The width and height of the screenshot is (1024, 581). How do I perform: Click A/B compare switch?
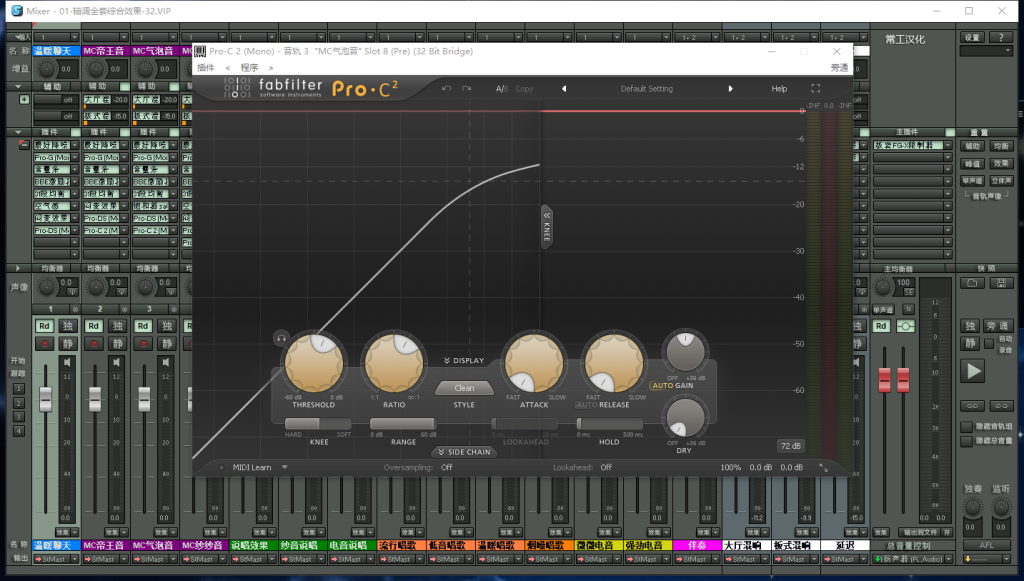coord(502,88)
